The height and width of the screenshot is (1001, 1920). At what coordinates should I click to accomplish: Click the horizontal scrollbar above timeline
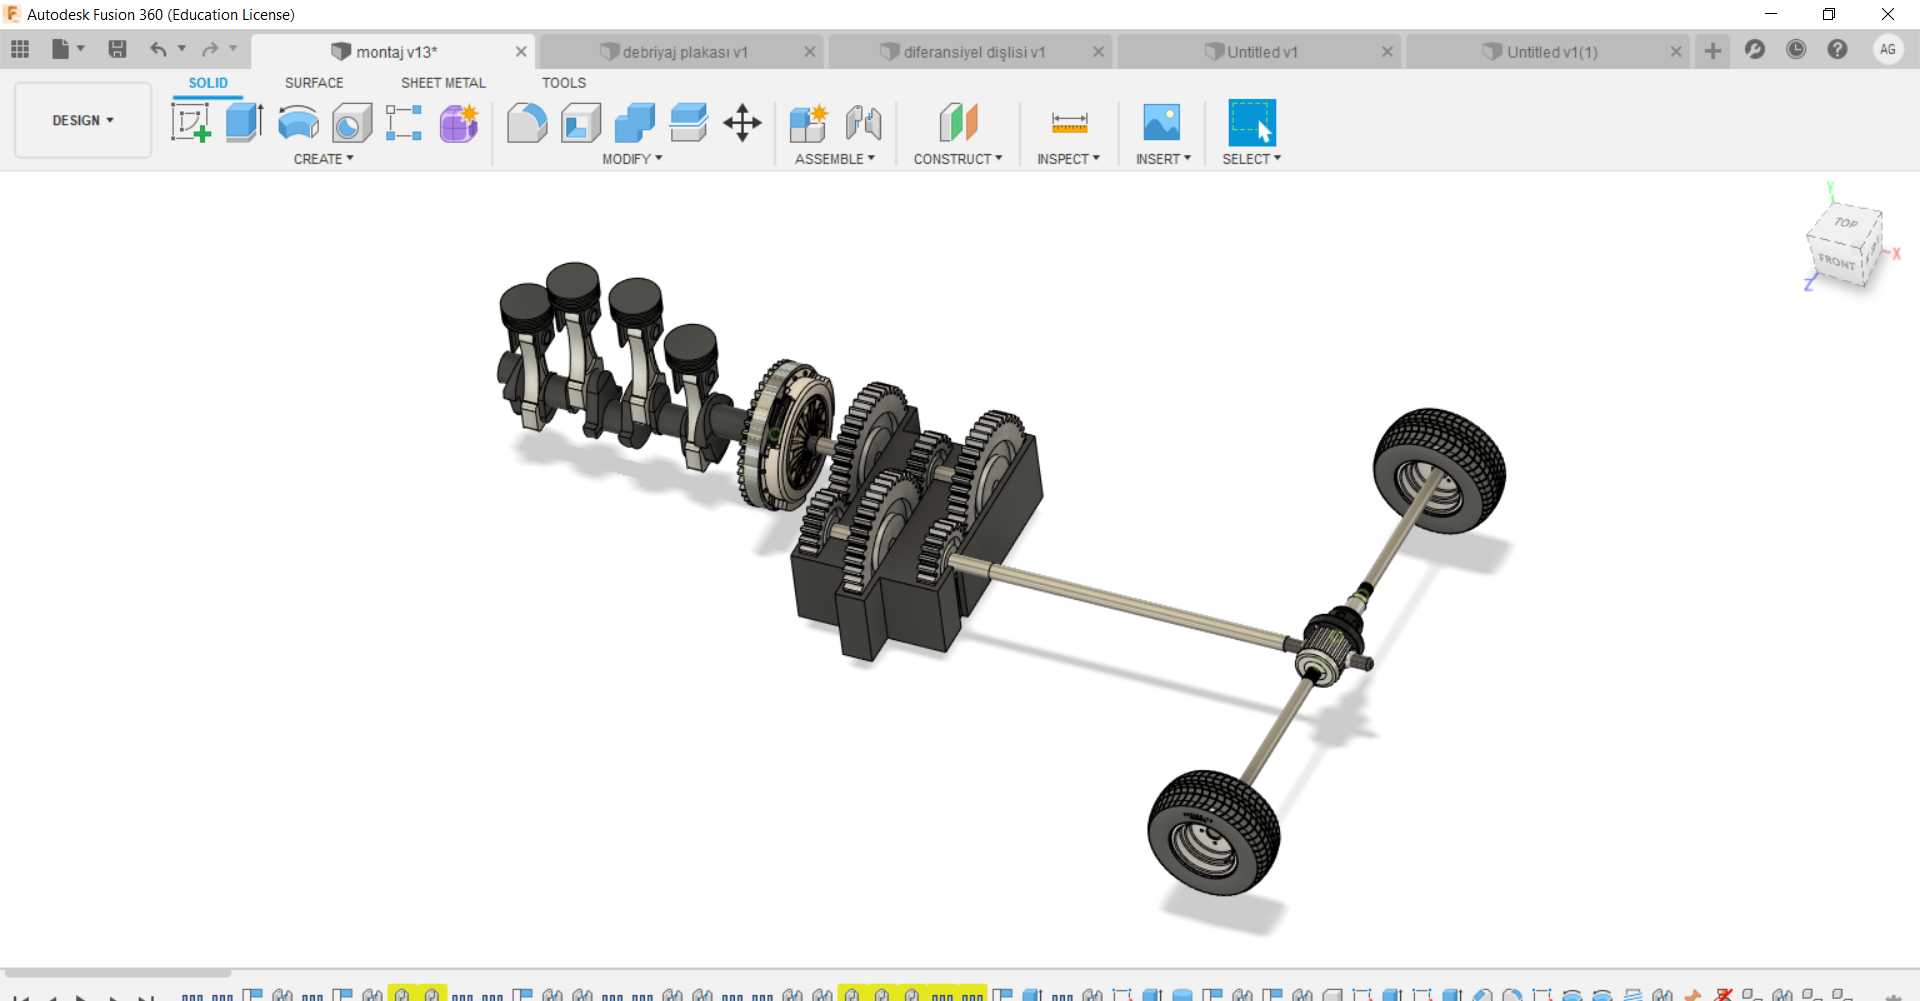click(118, 972)
